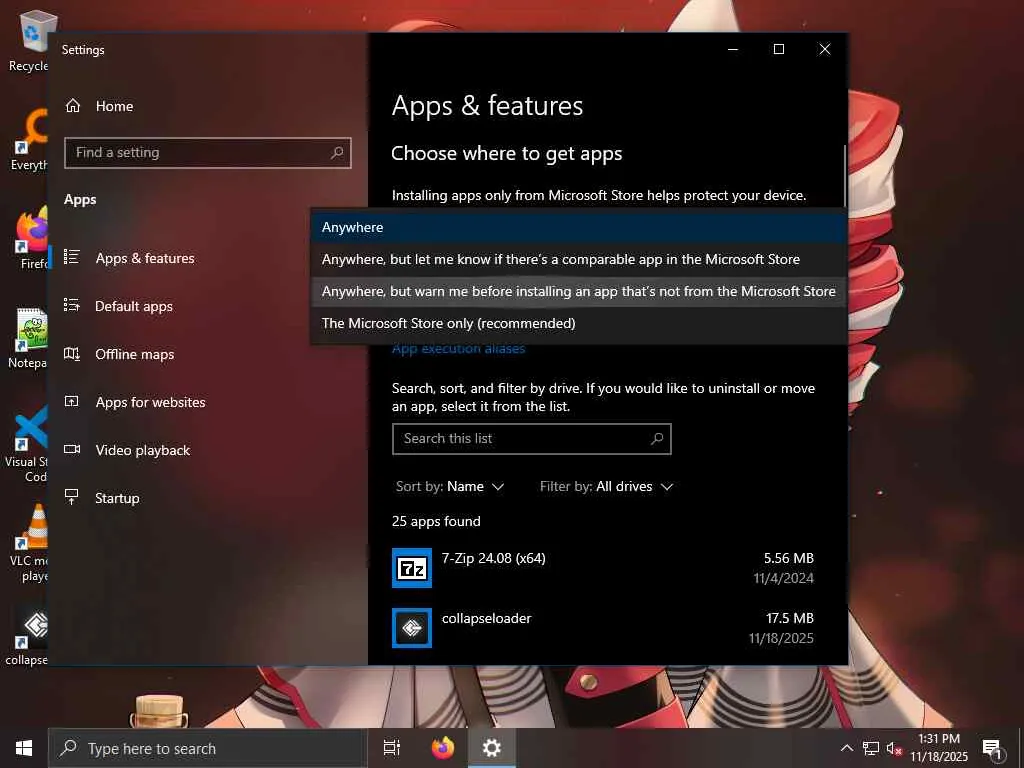Go to Settings Home icon
The width and height of the screenshot is (1024, 768).
click(72, 106)
